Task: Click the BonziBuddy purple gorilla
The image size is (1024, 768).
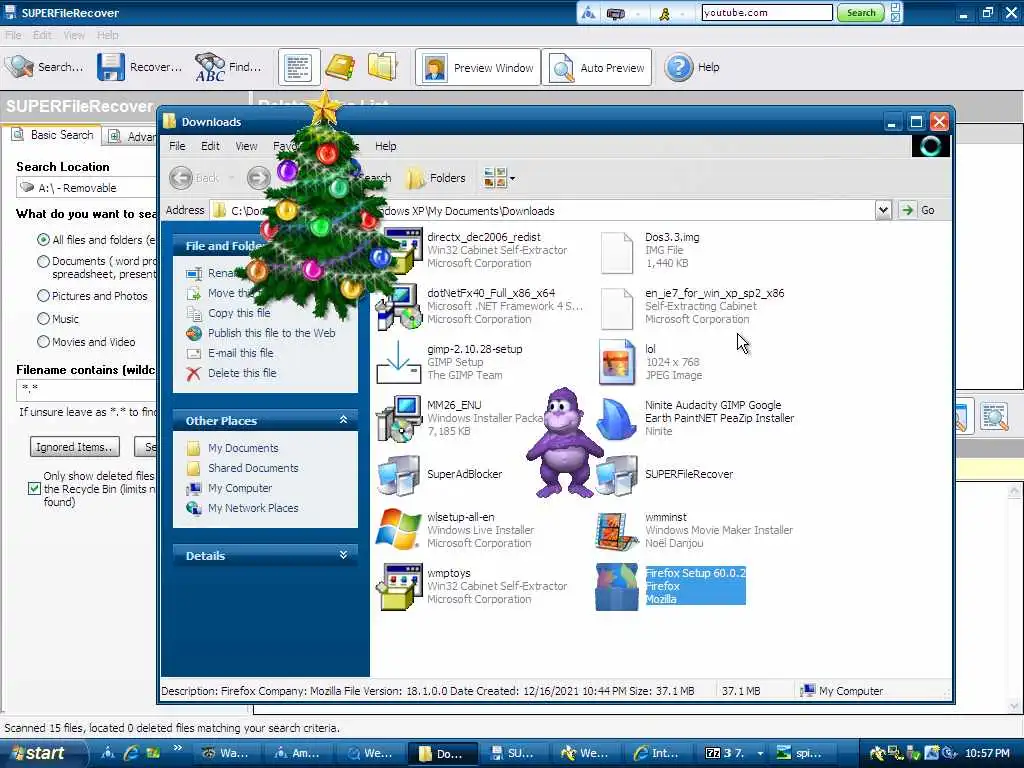Action: (564, 442)
